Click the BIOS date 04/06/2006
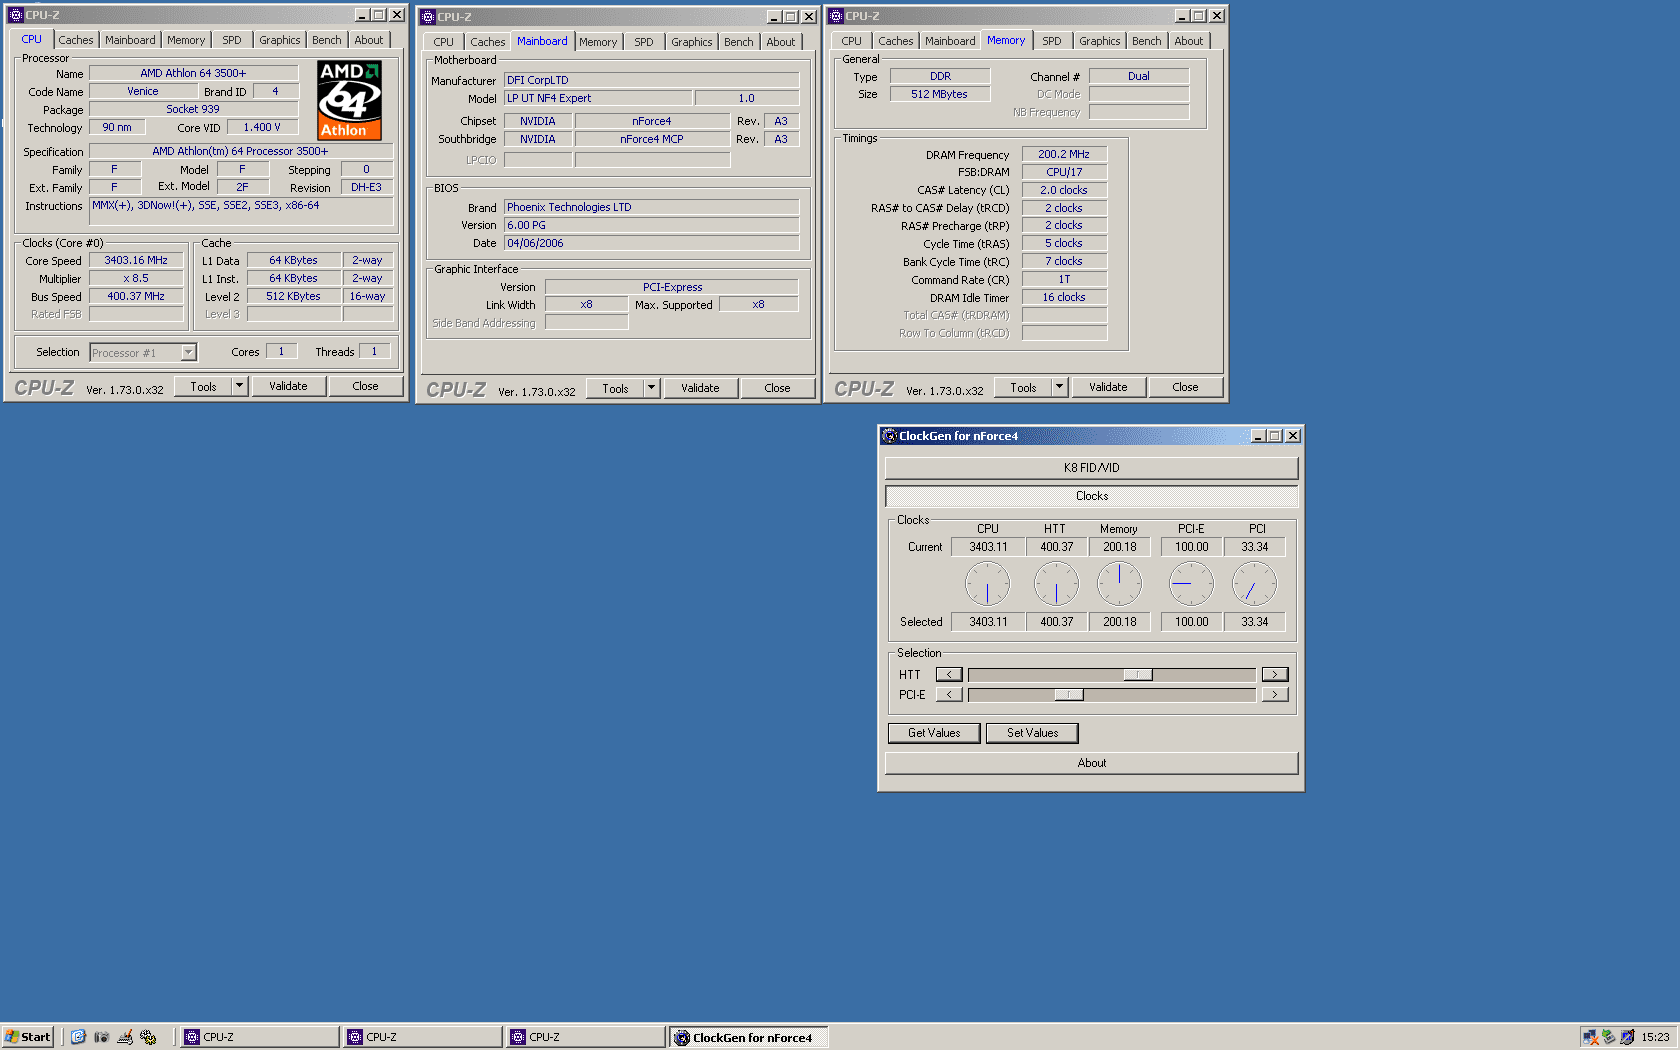The image size is (1680, 1050). 651,243
